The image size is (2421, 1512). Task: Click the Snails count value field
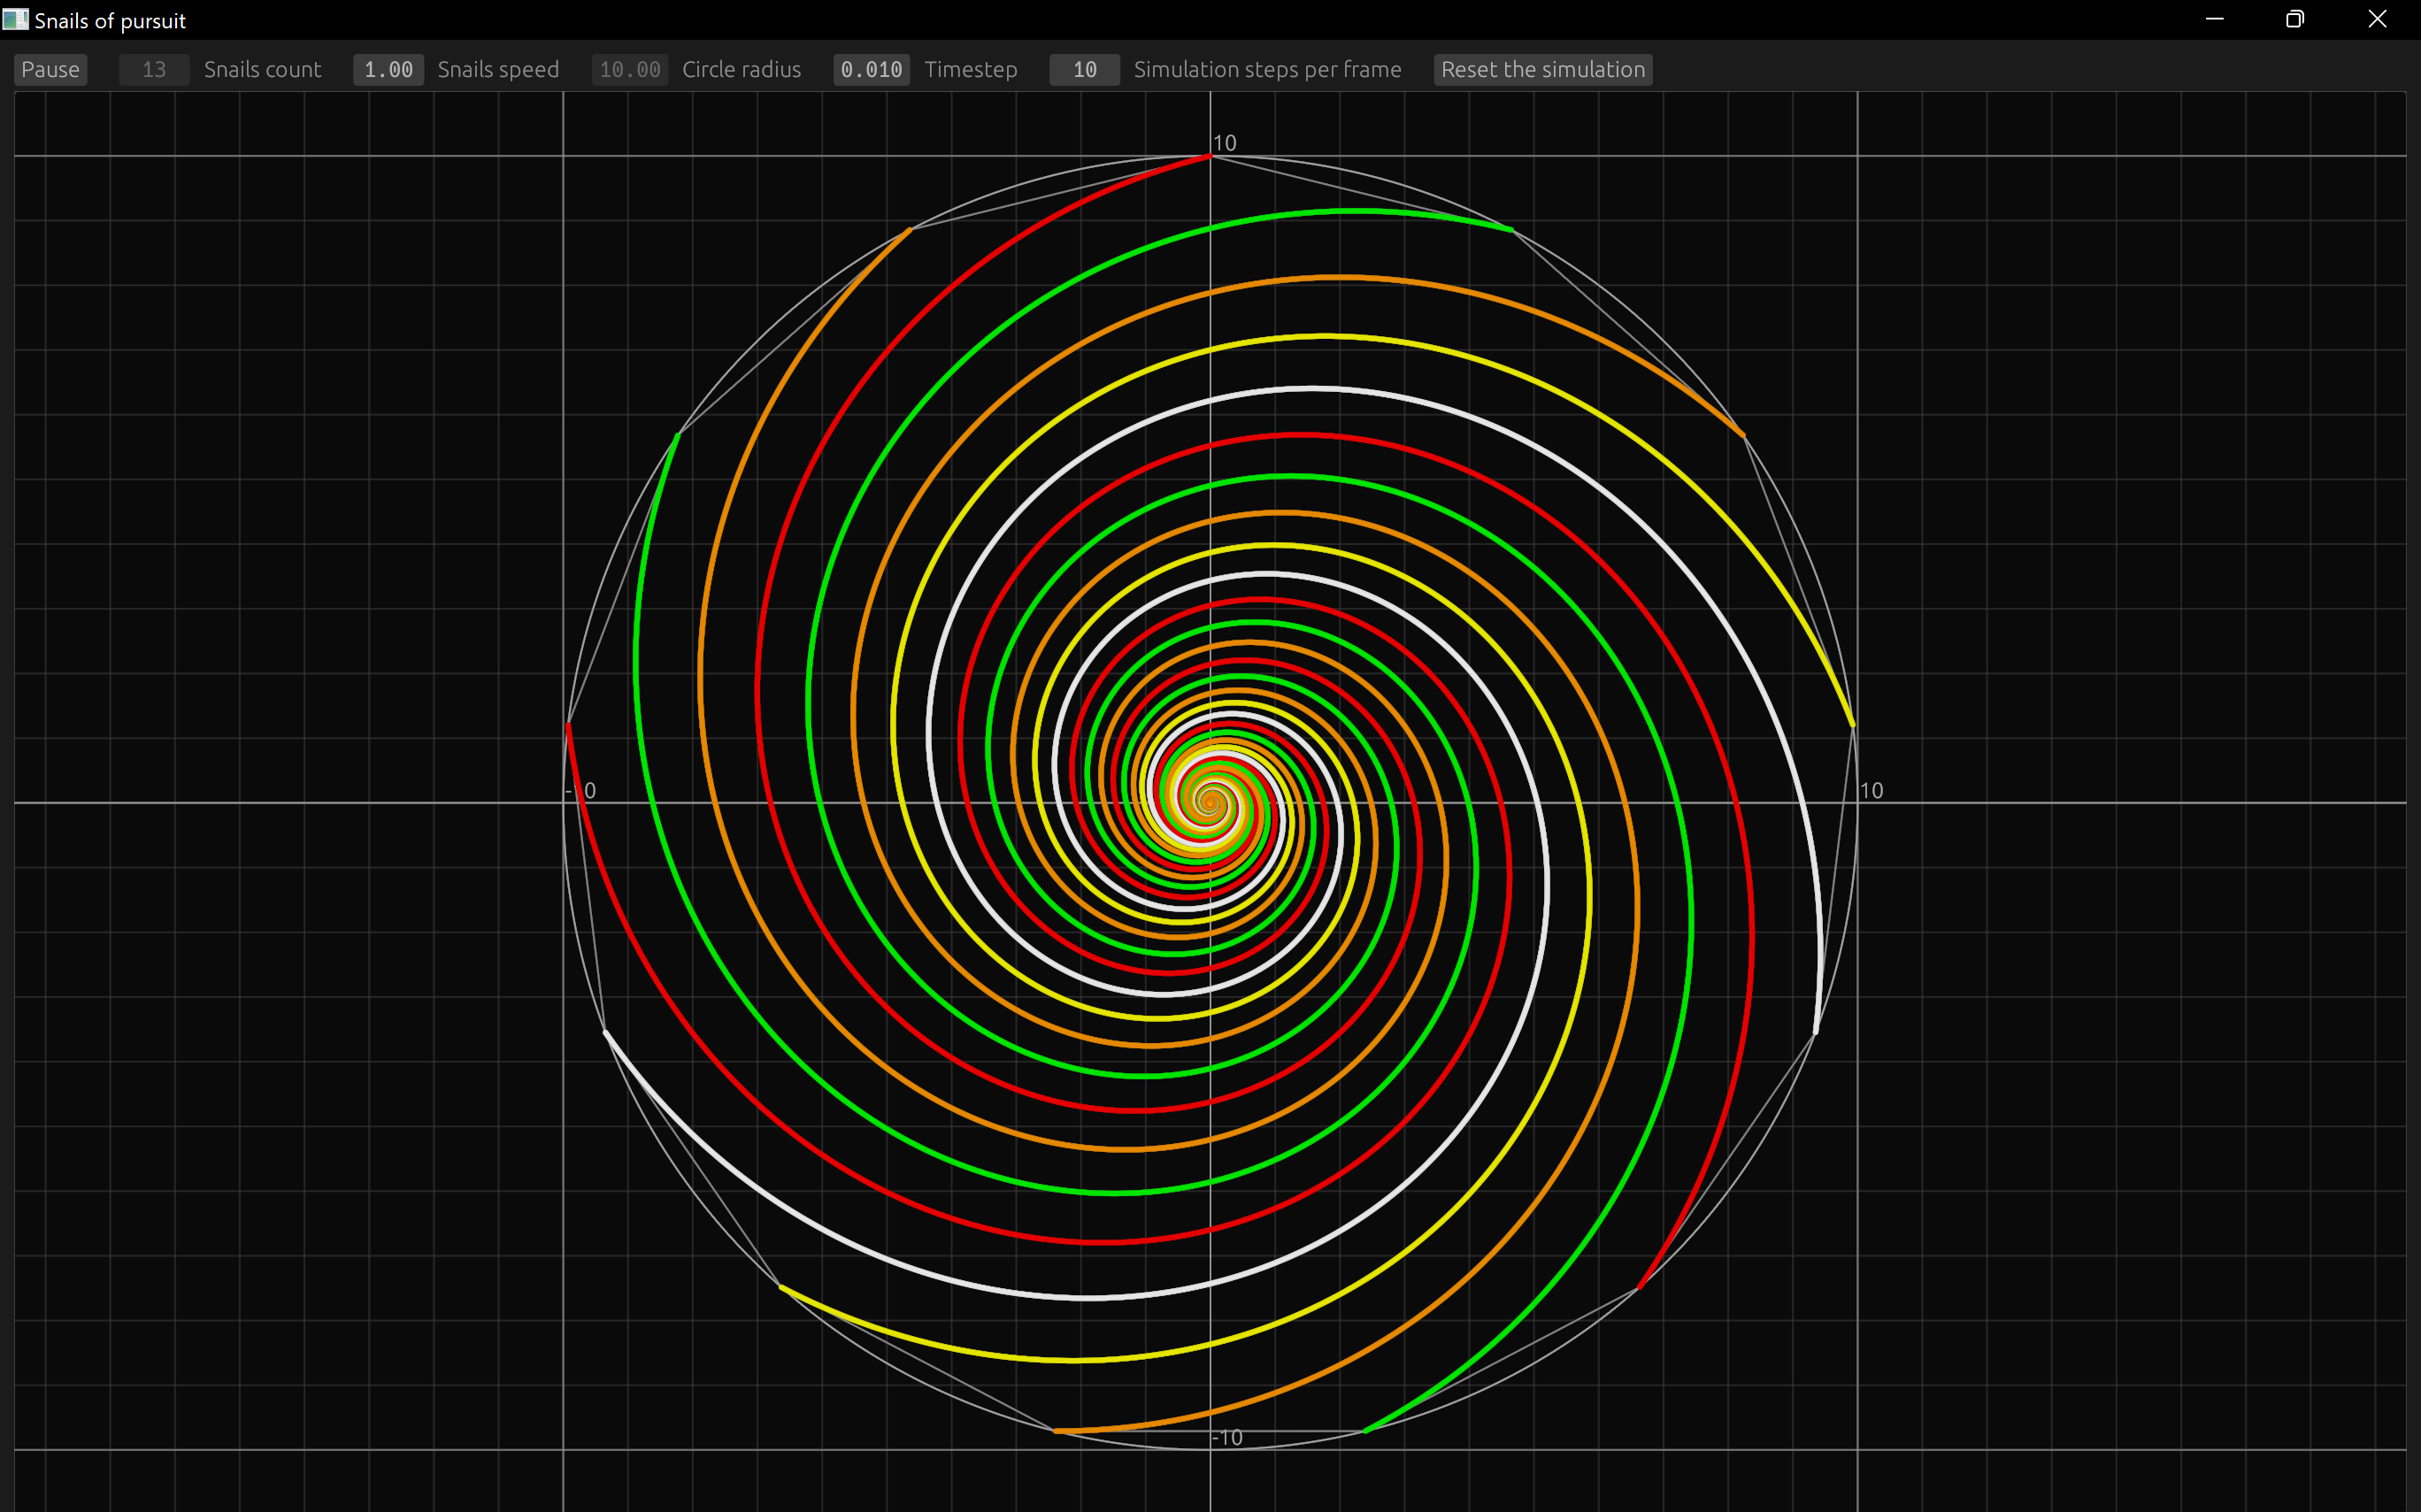(x=153, y=69)
